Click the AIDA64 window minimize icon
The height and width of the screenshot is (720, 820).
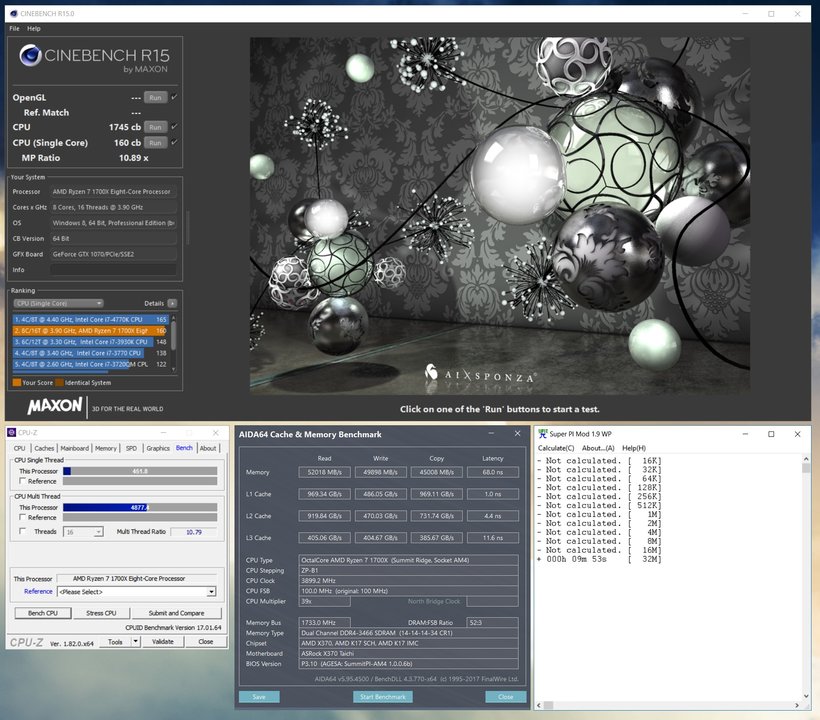(x=491, y=433)
